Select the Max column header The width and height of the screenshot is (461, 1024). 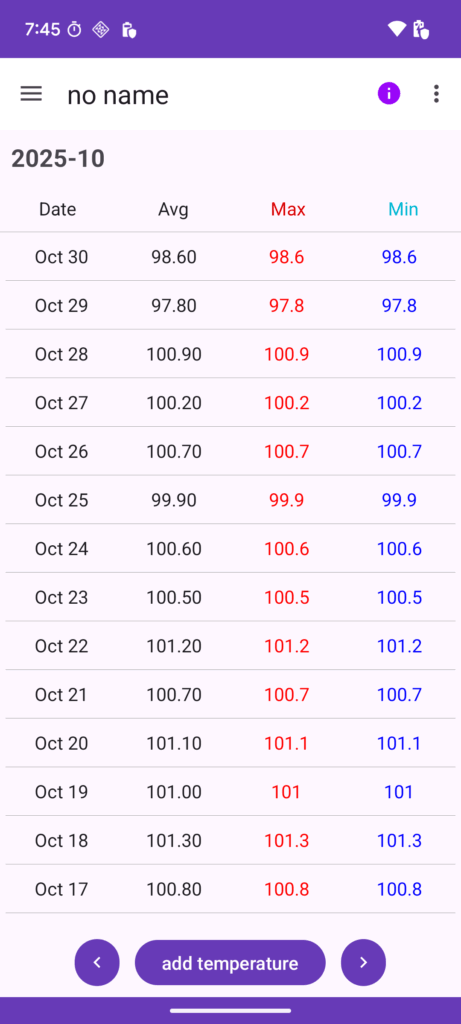288,209
